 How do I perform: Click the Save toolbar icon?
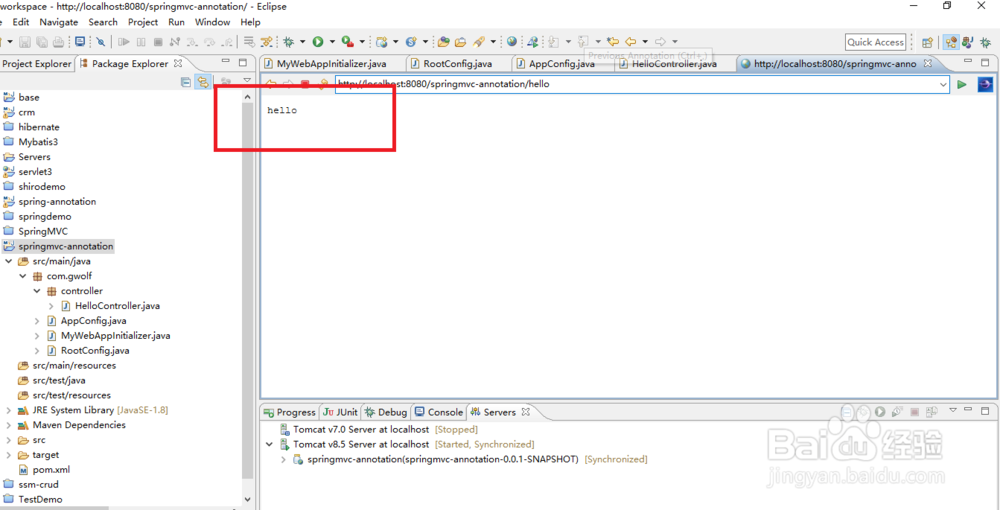pyautogui.click(x=25, y=42)
